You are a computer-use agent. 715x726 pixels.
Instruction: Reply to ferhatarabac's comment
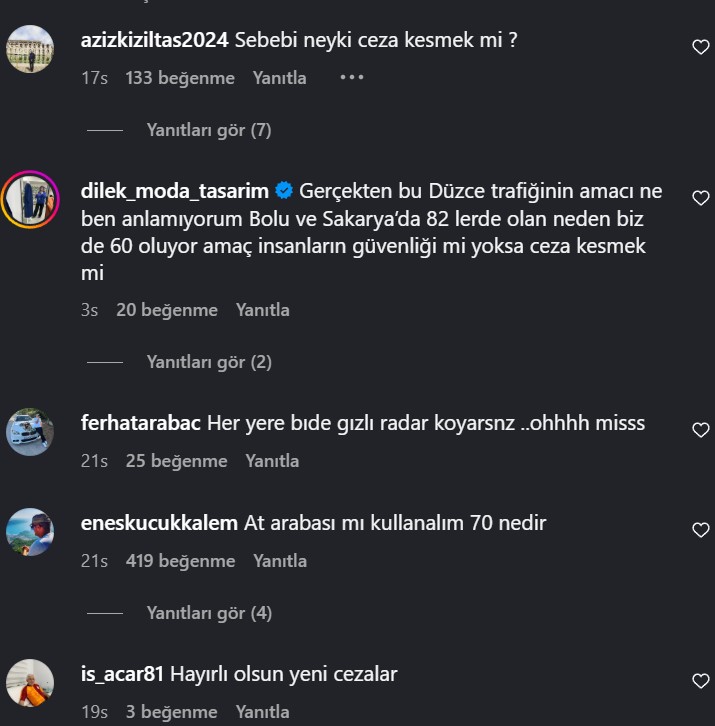272,461
